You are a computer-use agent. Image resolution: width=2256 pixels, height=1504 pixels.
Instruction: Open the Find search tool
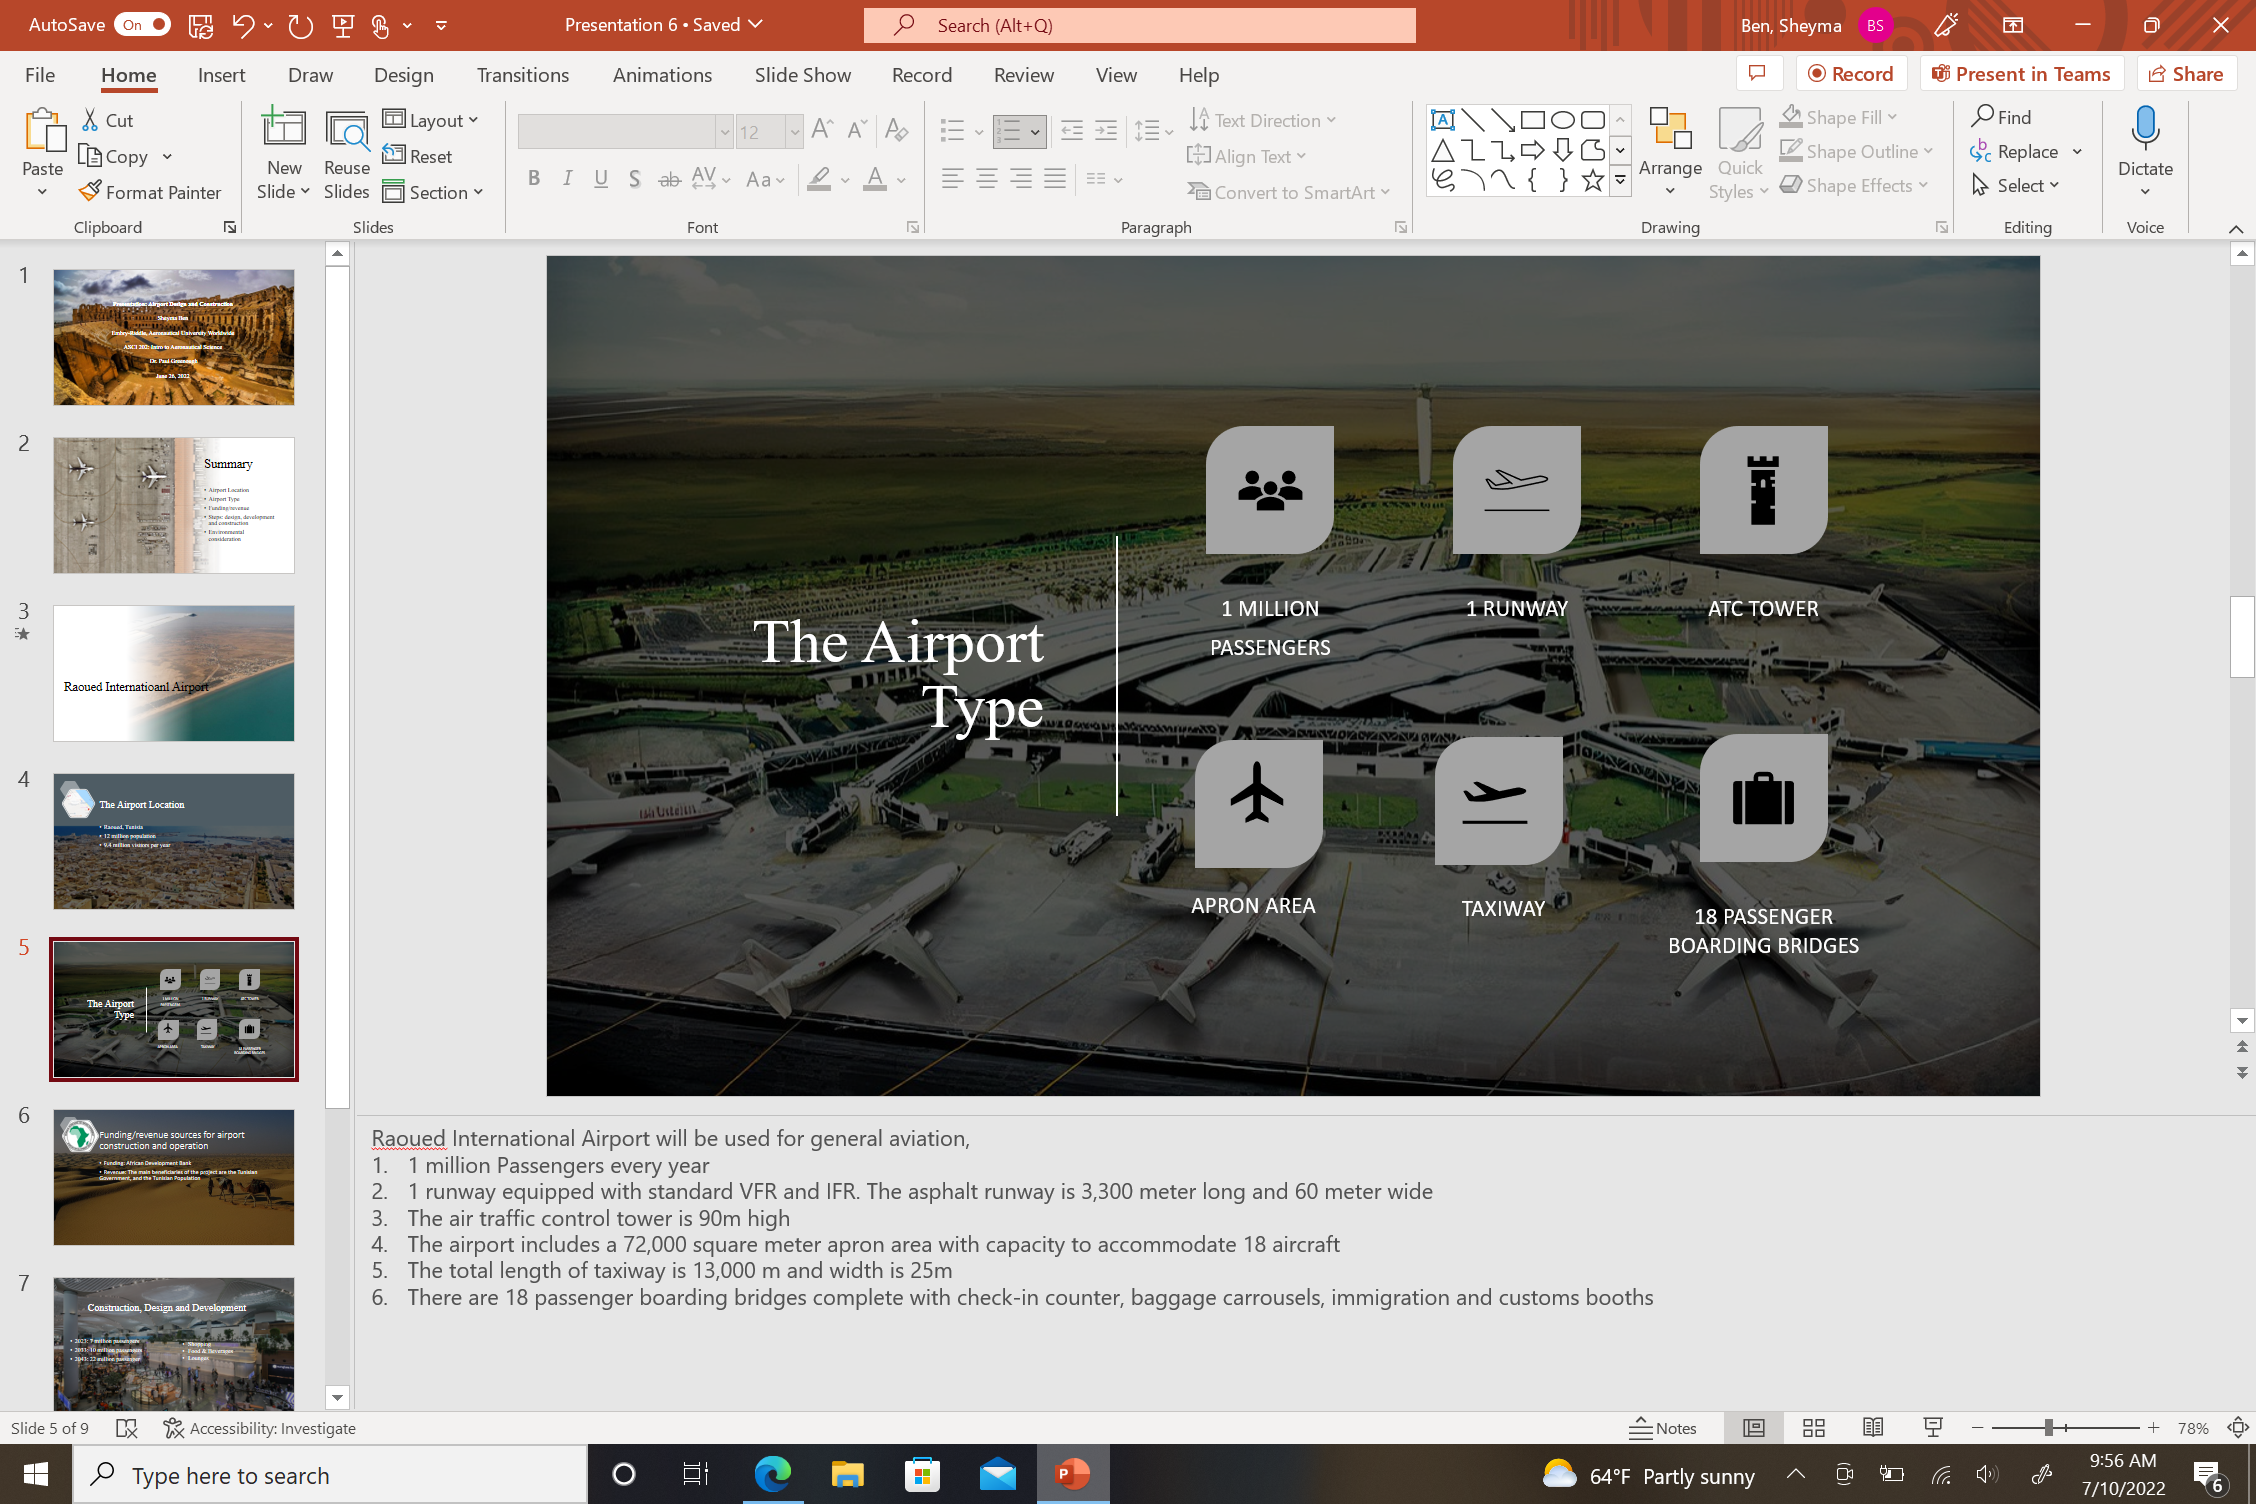(x=2002, y=117)
